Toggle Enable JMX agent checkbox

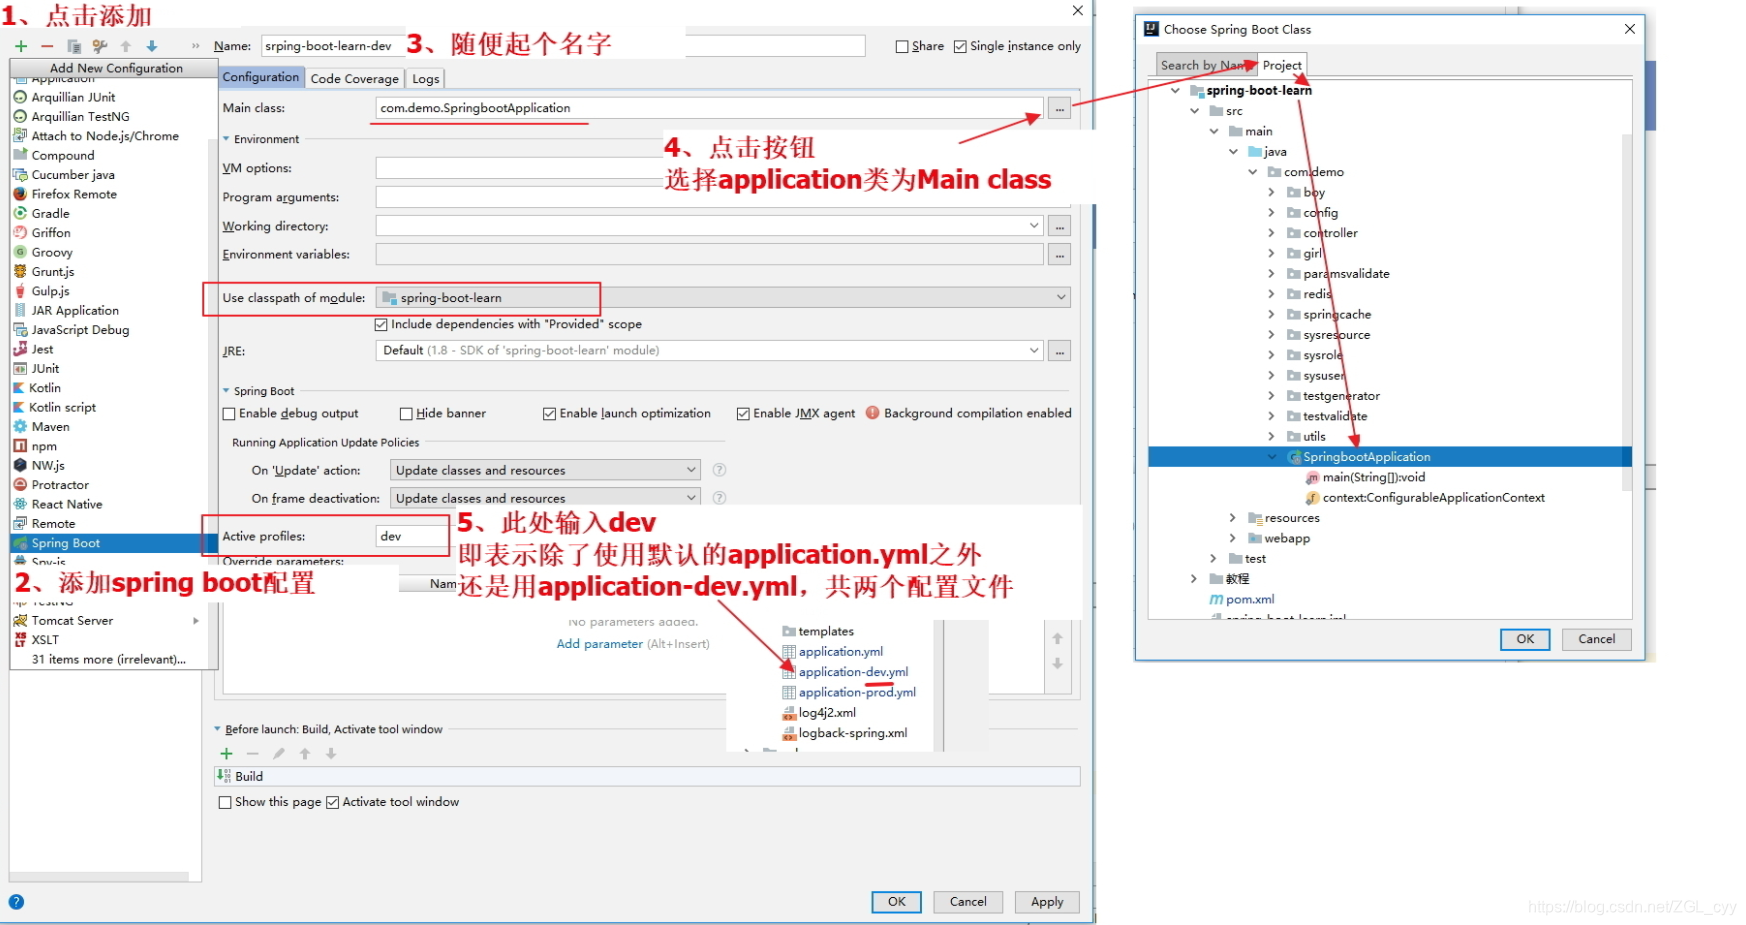pyautogui.click(x=743, y=413)
